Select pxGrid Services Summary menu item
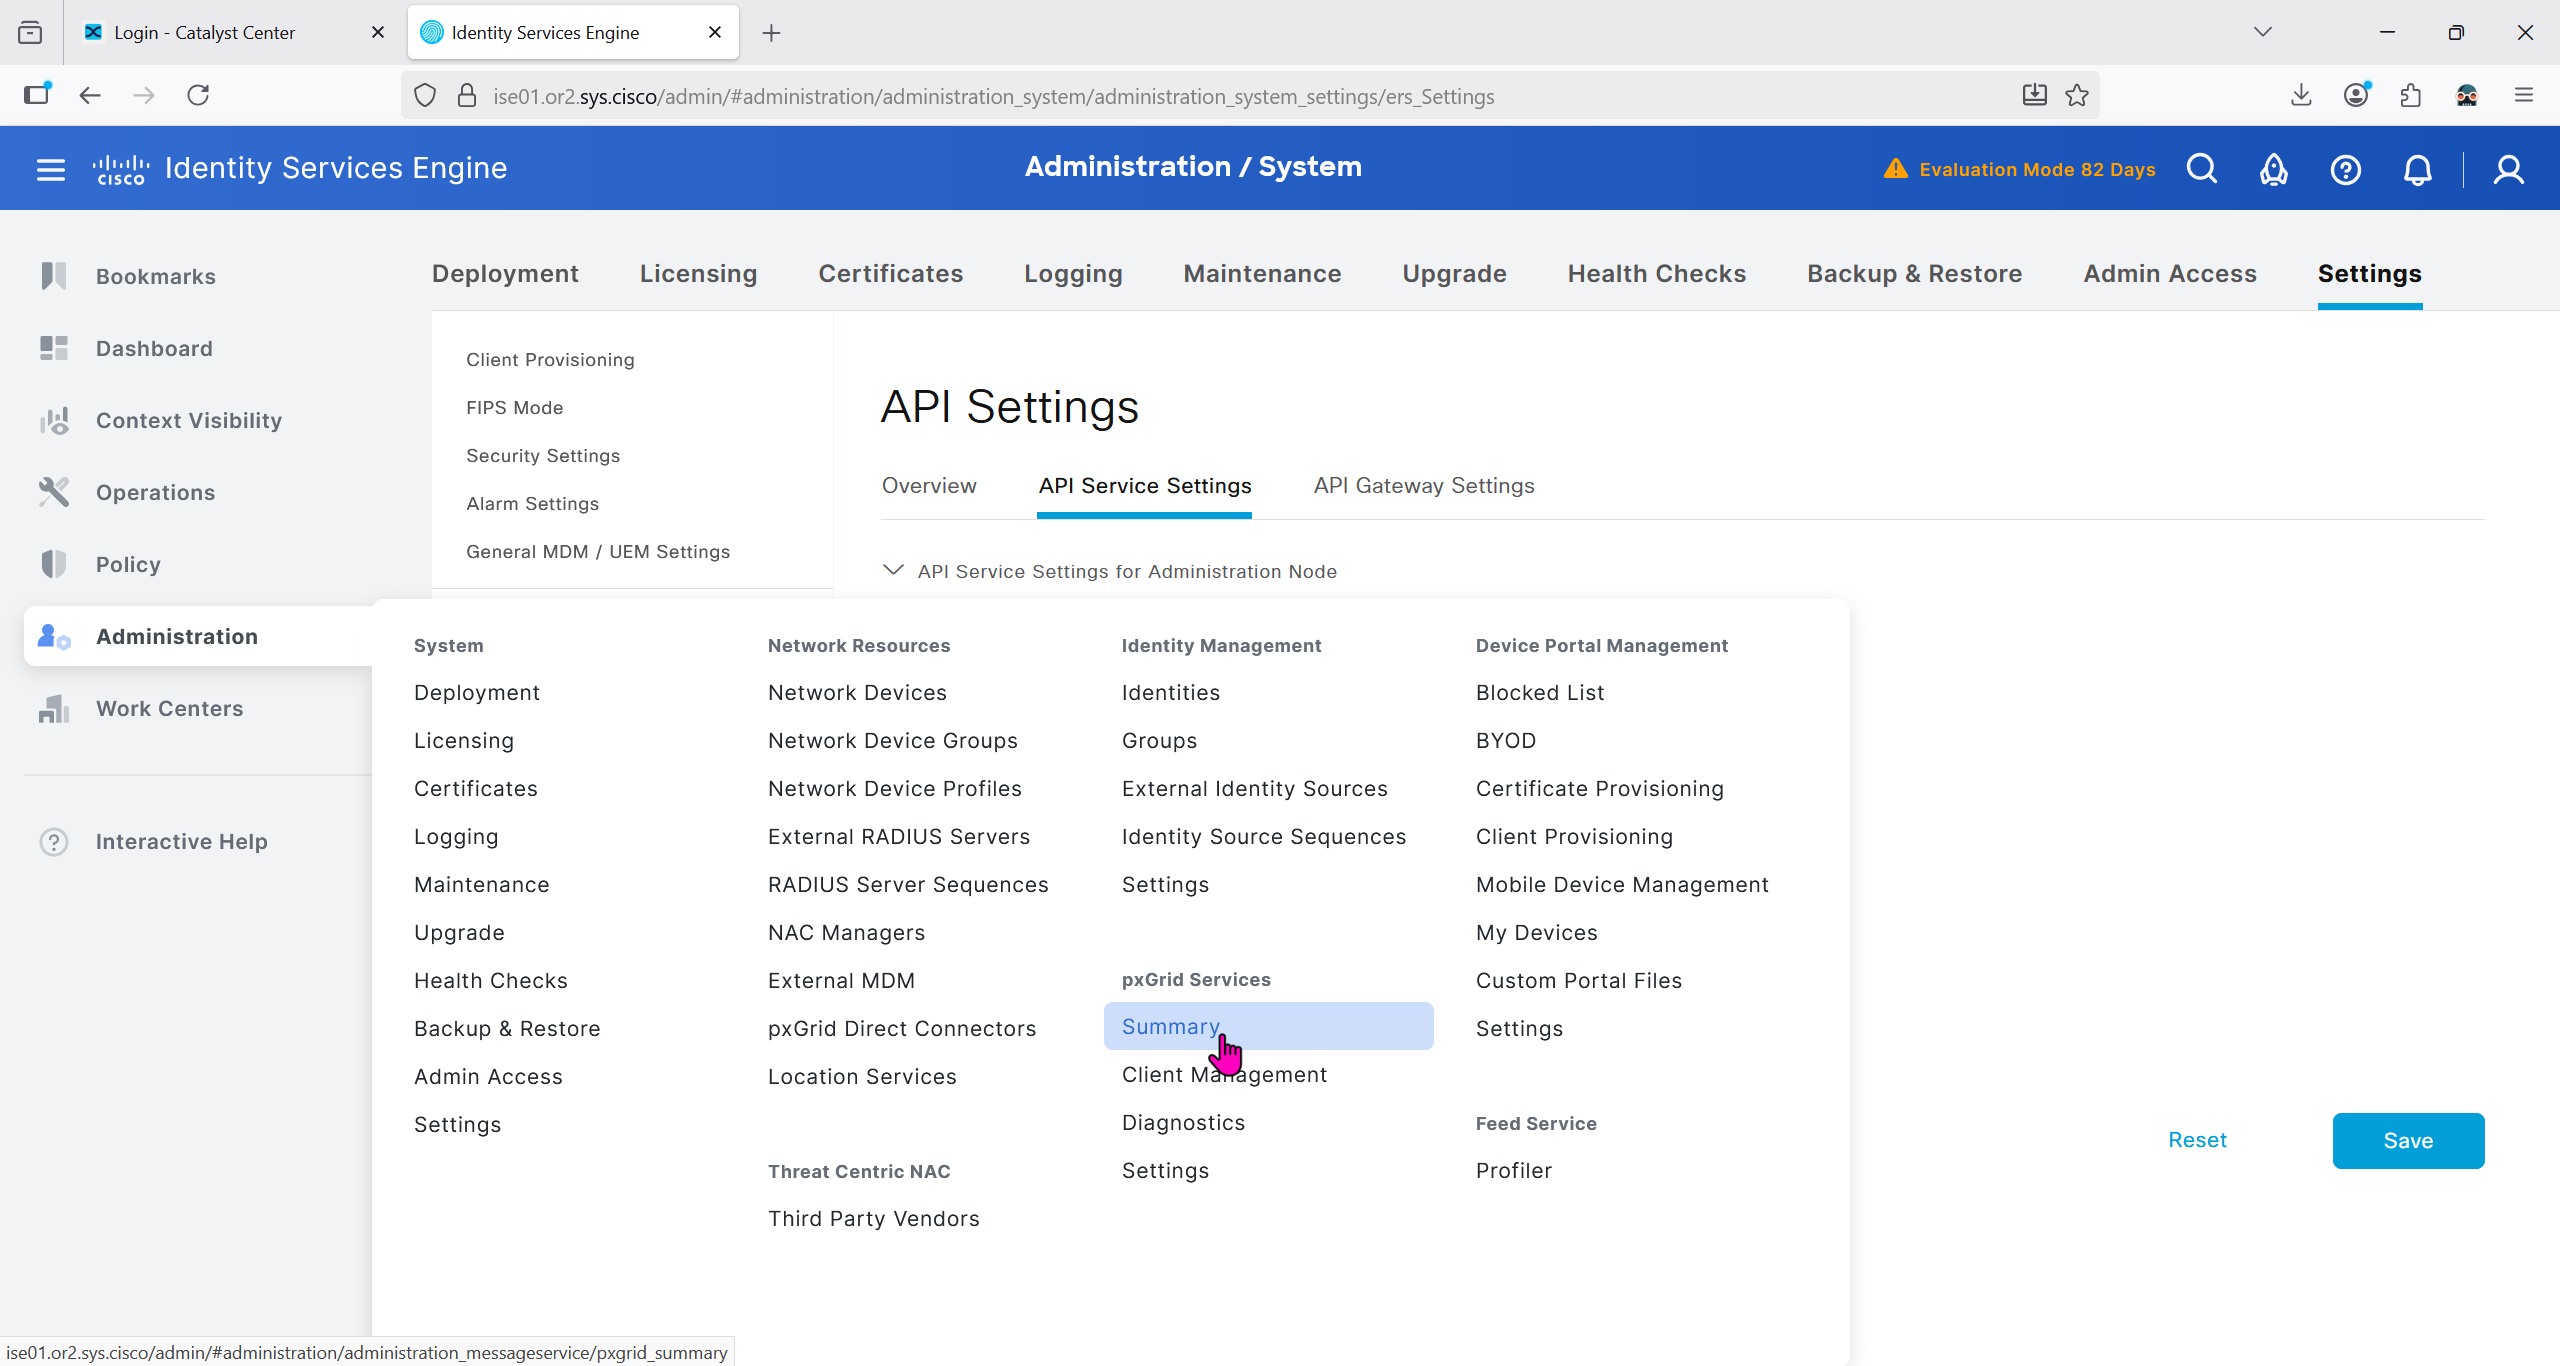The width and height of the screenshot is (2560, 1366). coord(1170,1026)
